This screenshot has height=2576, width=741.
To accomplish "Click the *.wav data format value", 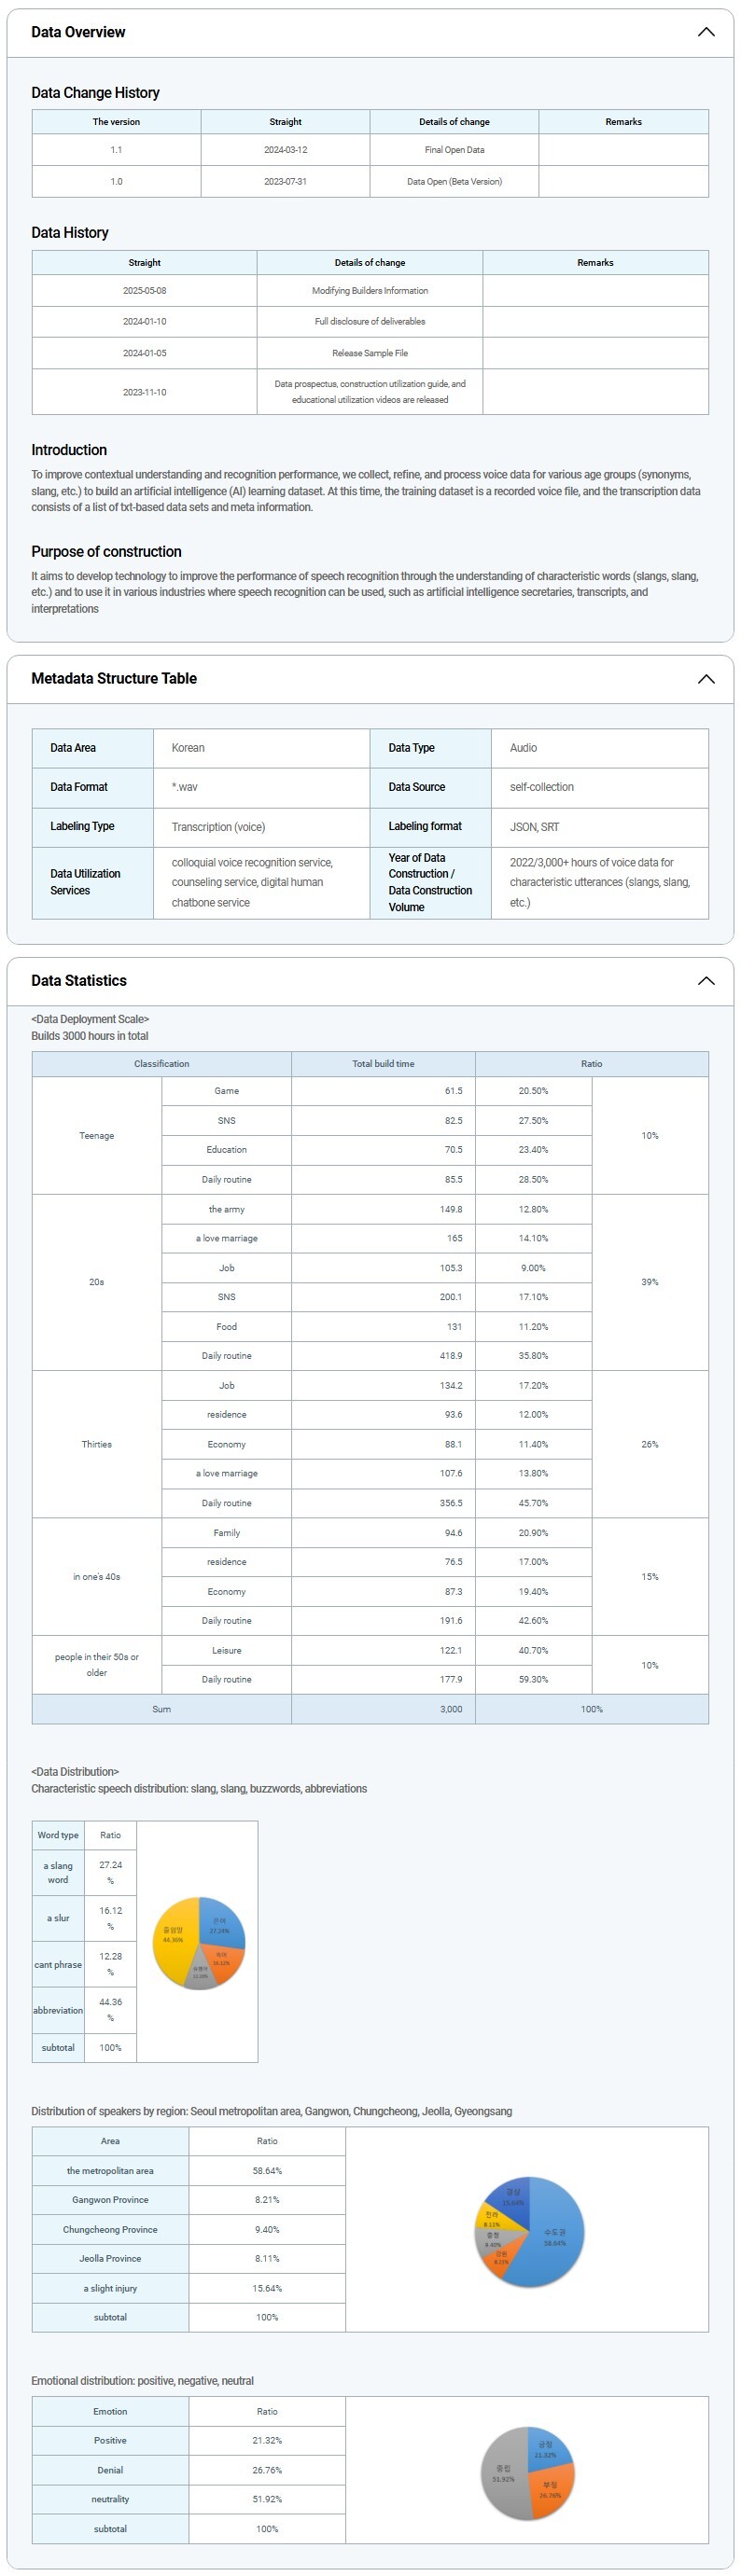I will pyautogui.click(x=185, y=787).
